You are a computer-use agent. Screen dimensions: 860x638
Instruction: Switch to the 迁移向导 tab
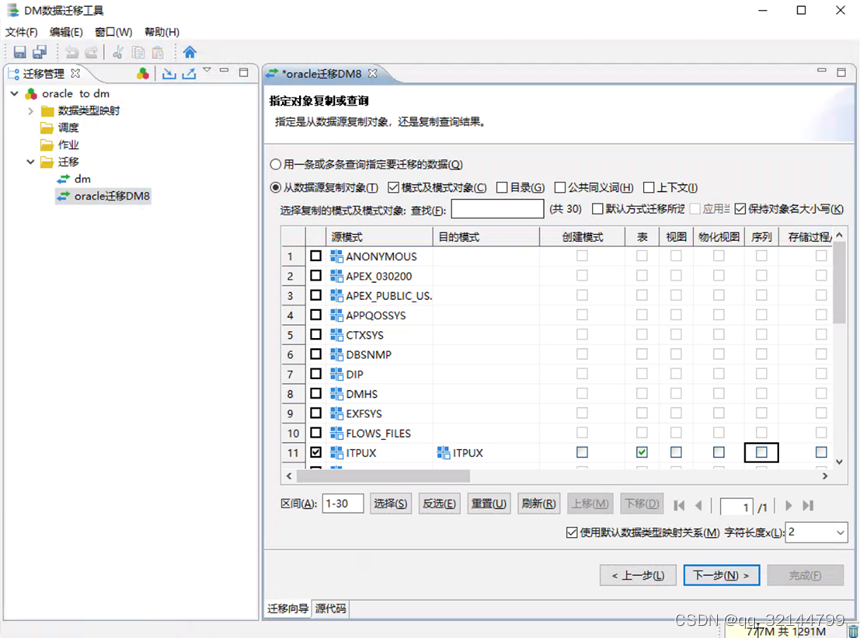point(287,608)
